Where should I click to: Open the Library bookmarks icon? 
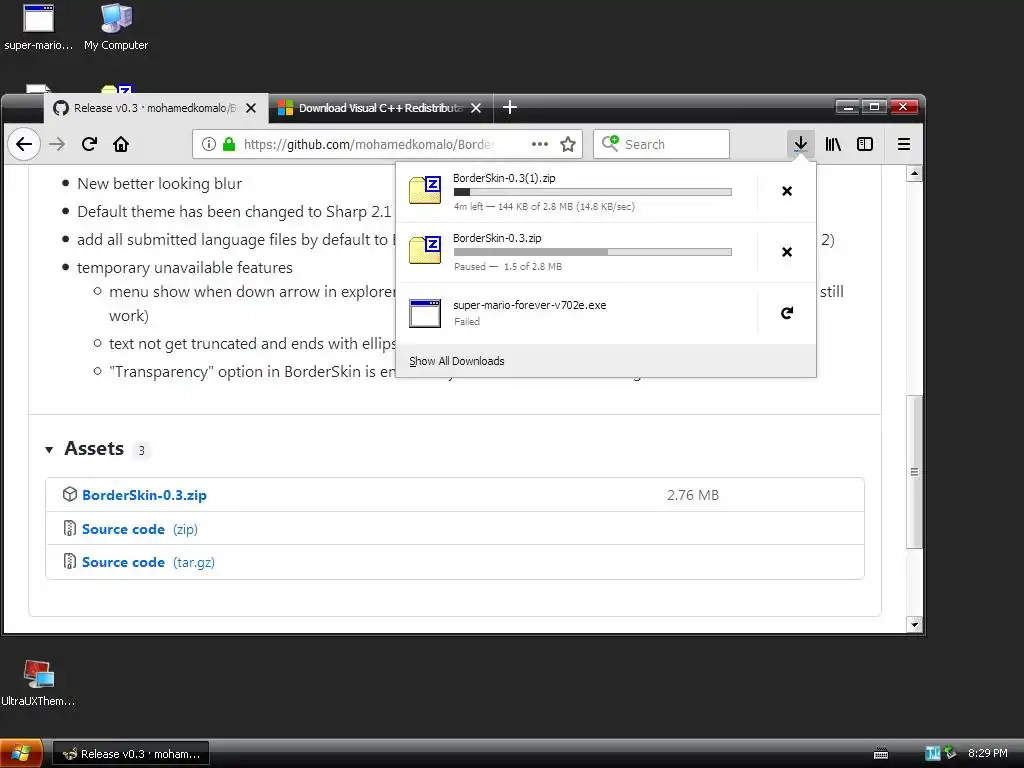click(833, 144)
